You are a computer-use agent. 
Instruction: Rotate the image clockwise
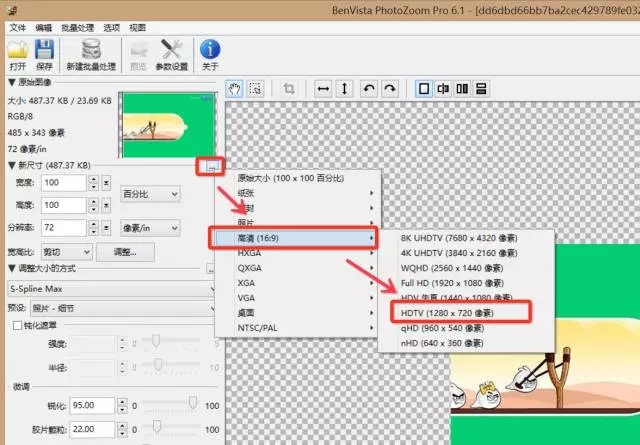(x=390, y=89)
